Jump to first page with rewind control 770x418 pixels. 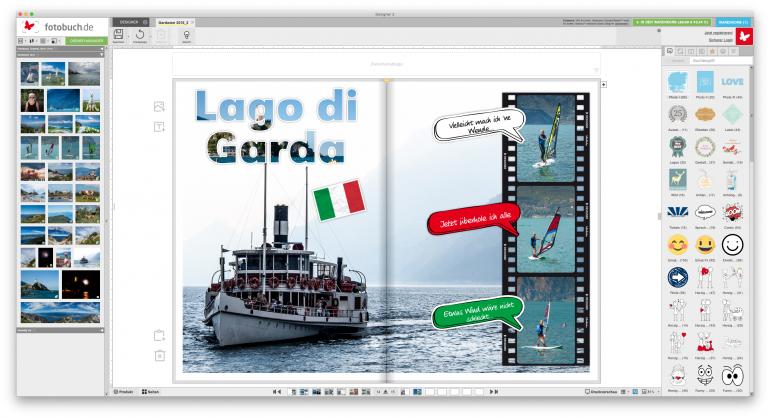tap(276, 391)
